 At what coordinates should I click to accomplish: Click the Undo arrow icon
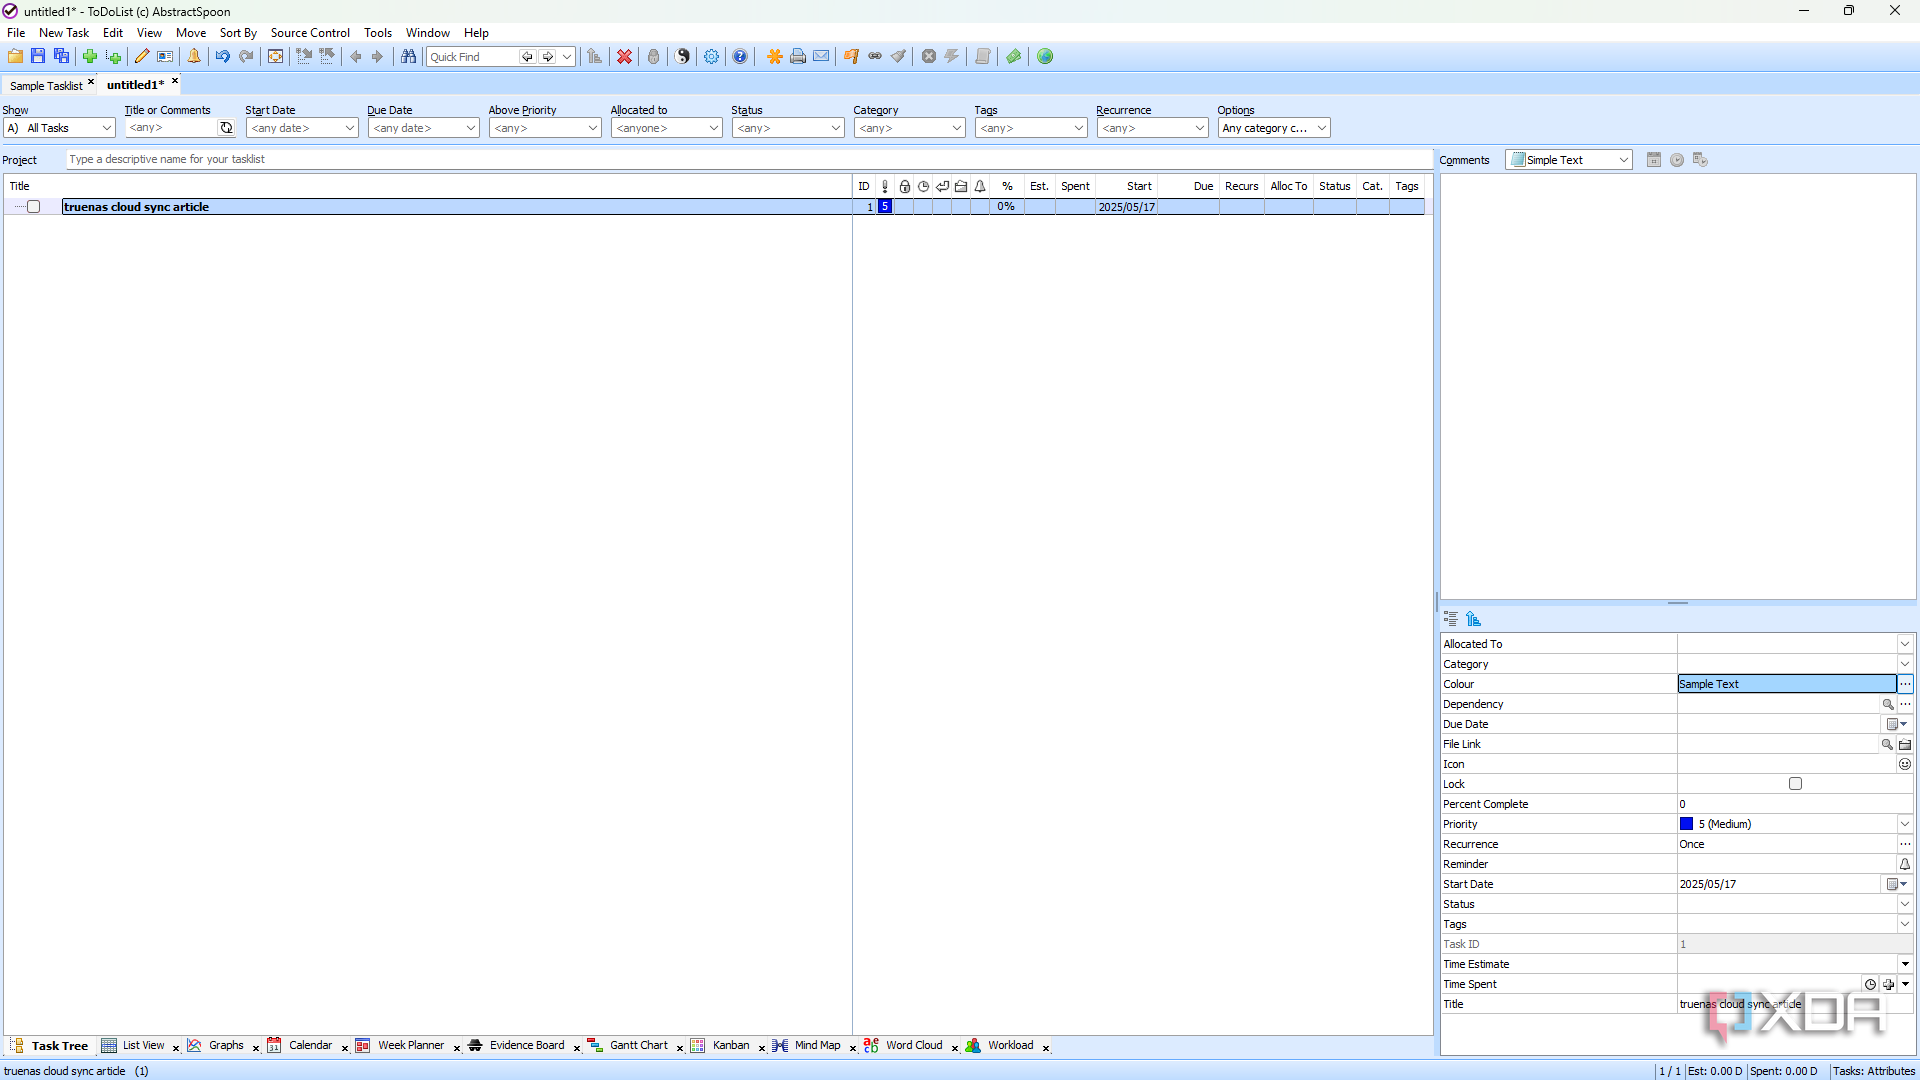[223, 57]
